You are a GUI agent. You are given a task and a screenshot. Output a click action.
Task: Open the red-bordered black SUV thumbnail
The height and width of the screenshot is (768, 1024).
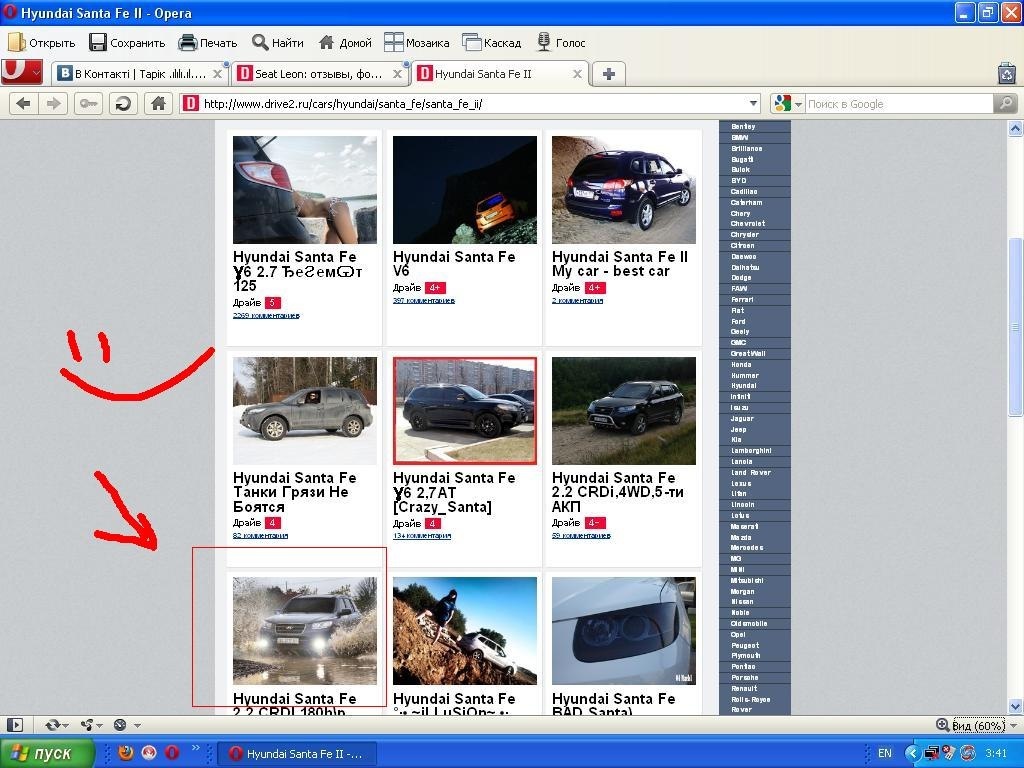click(x=464, y=410)
